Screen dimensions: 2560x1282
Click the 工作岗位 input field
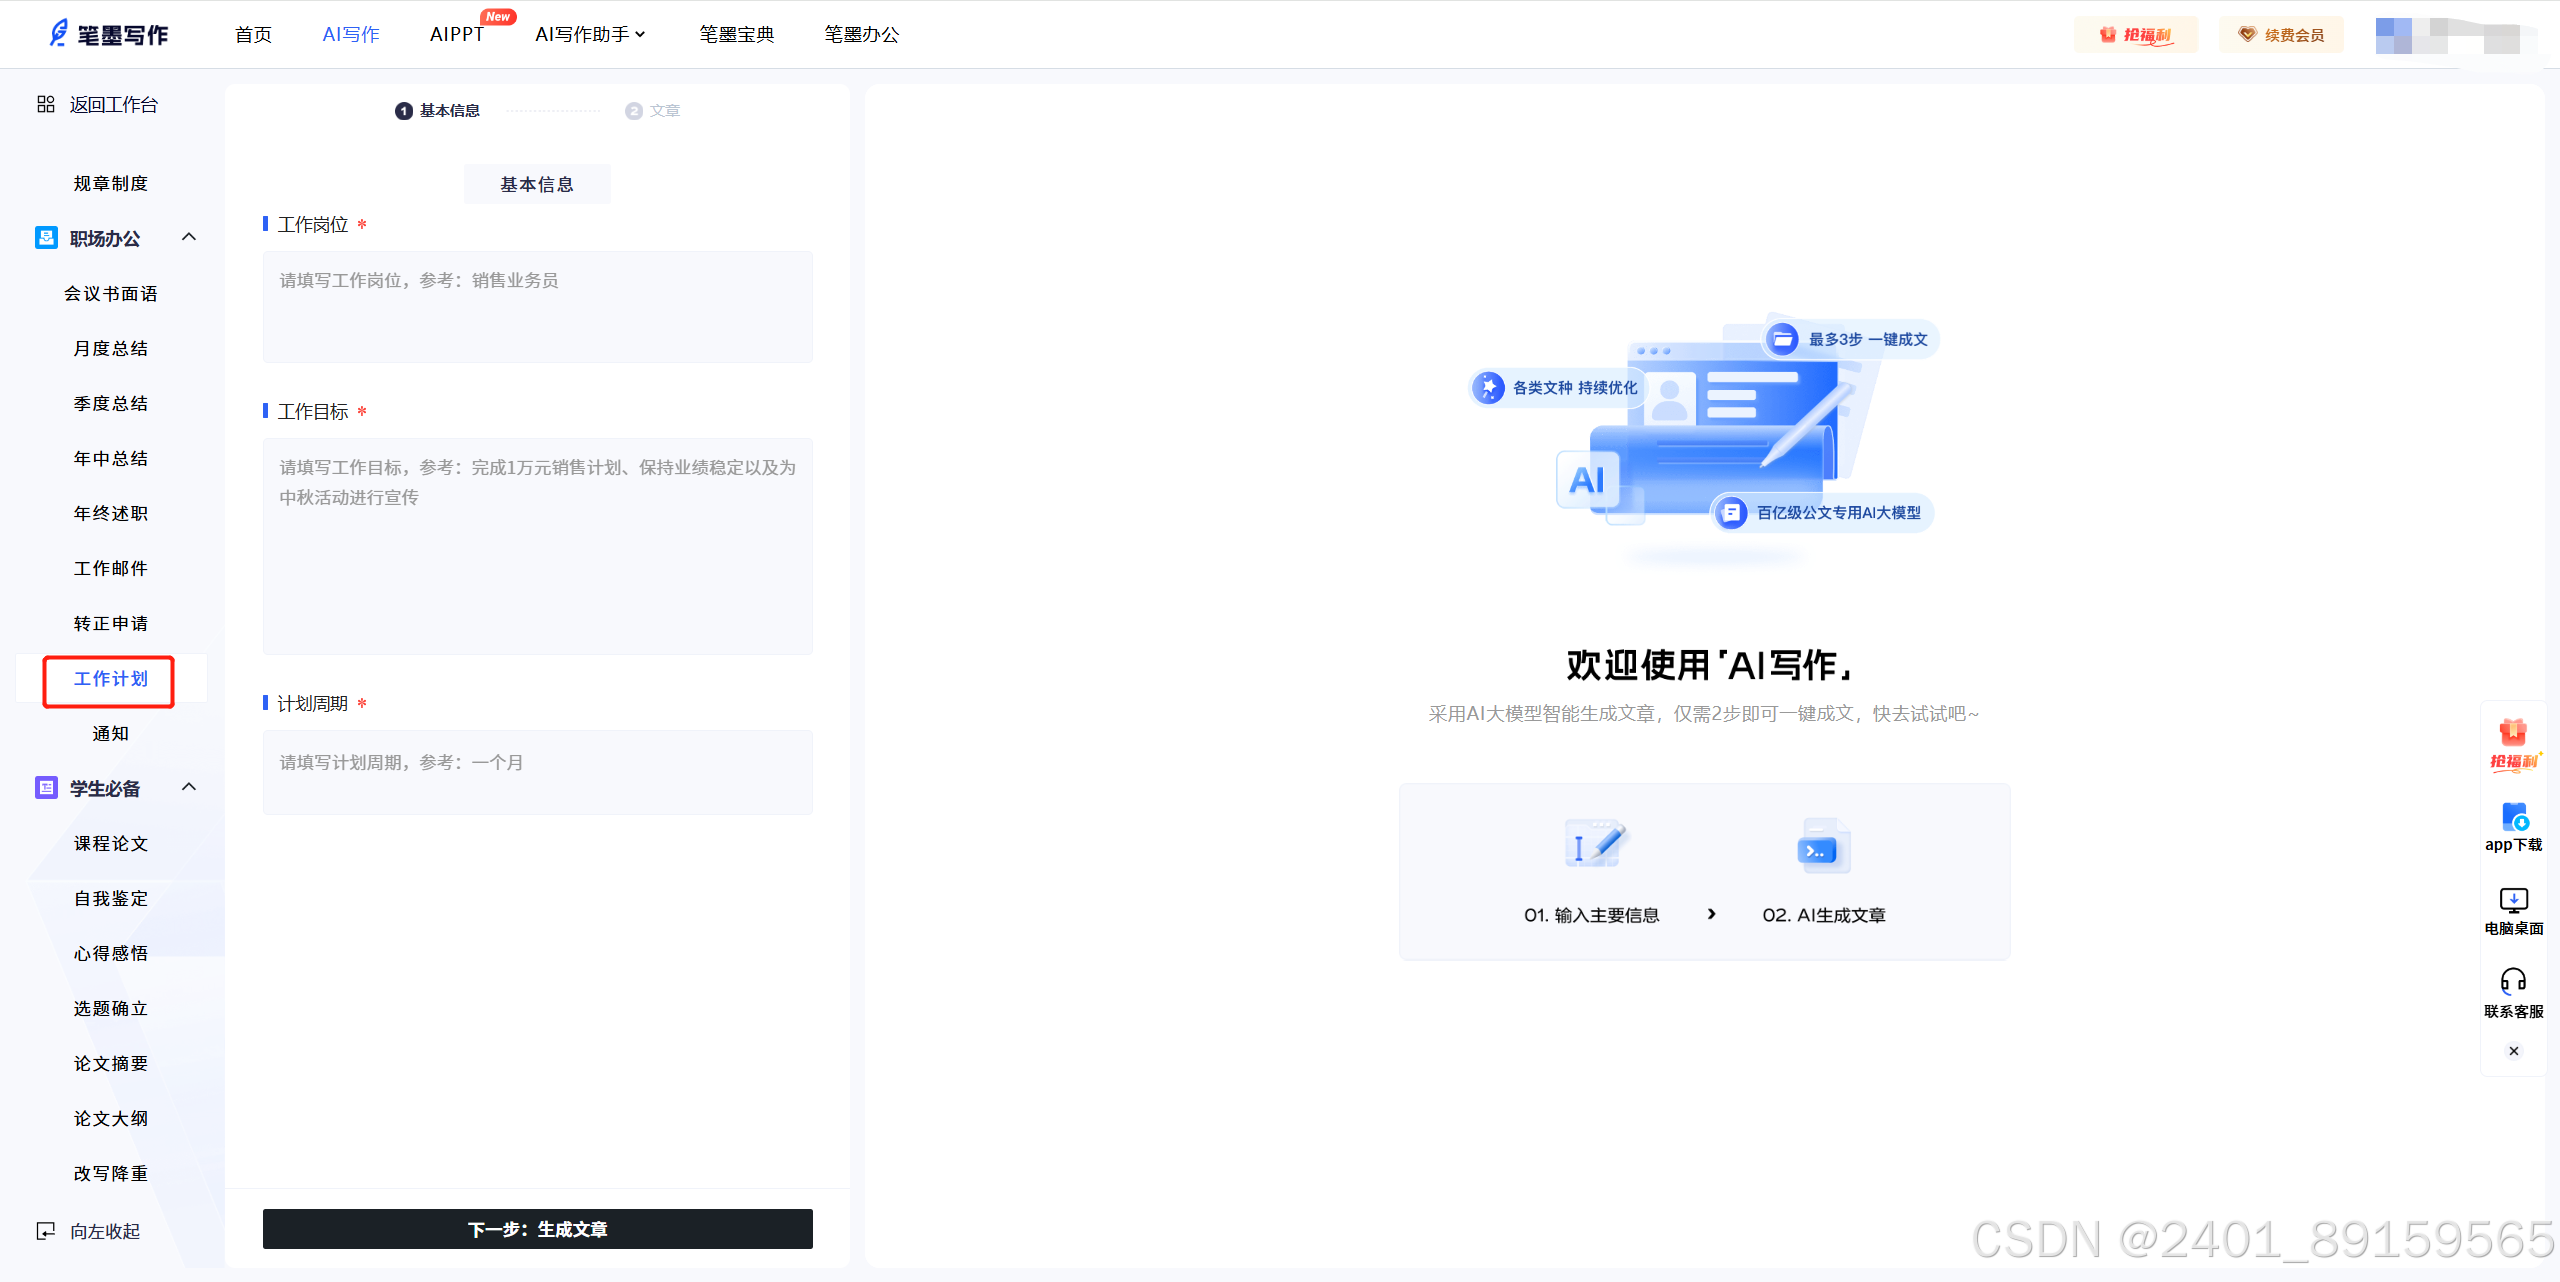(x=537, y=306)
